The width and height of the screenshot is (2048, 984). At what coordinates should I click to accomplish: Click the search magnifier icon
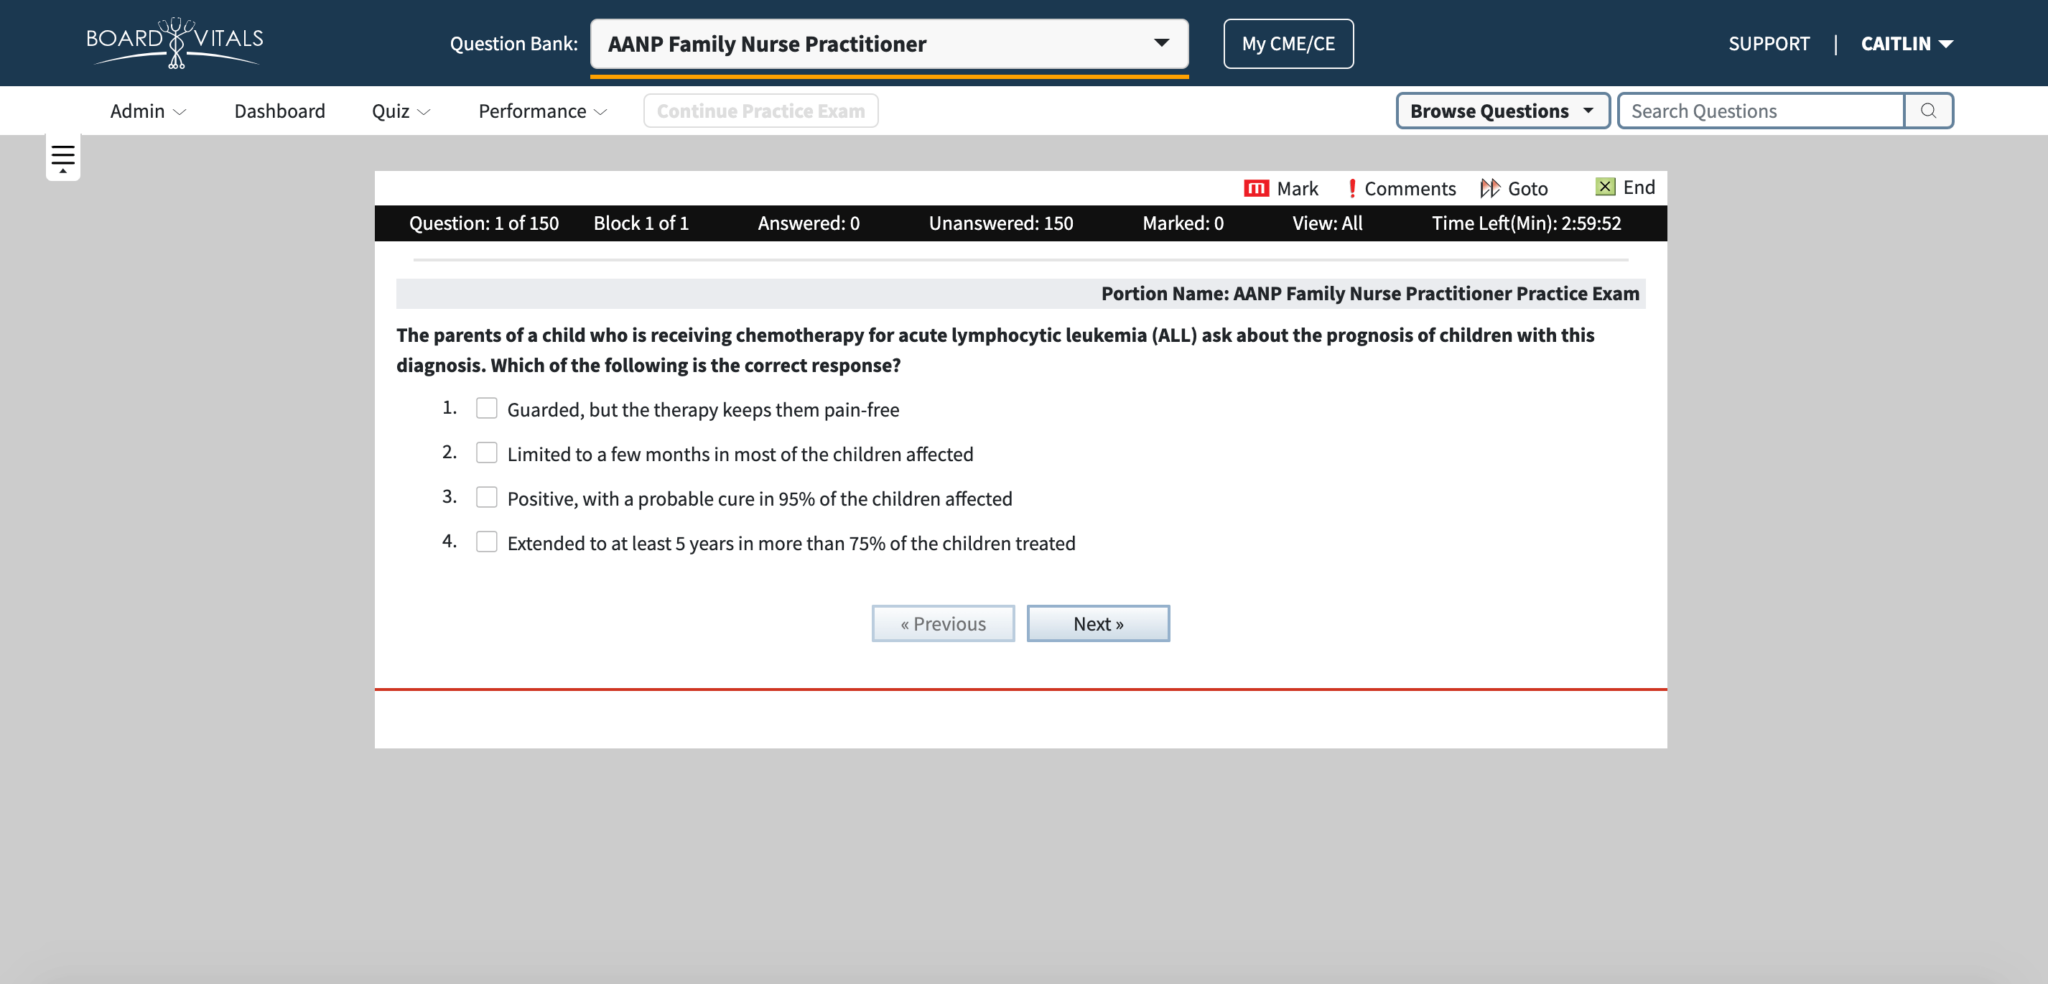click(1928, 111)
